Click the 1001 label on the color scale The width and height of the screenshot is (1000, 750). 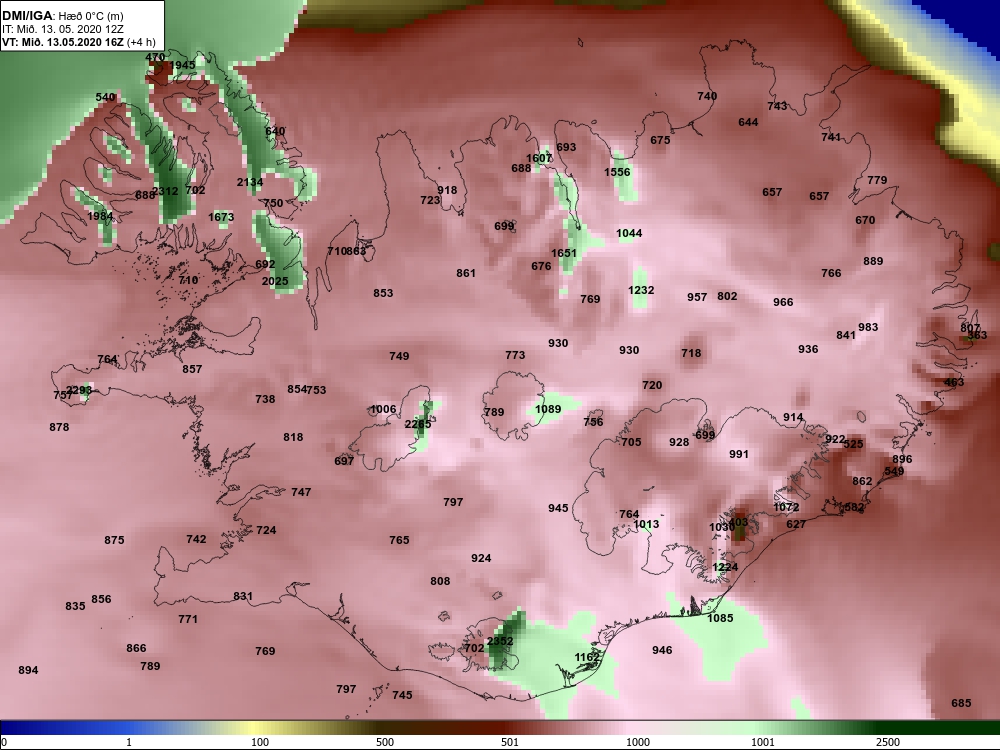coord(763,742)
